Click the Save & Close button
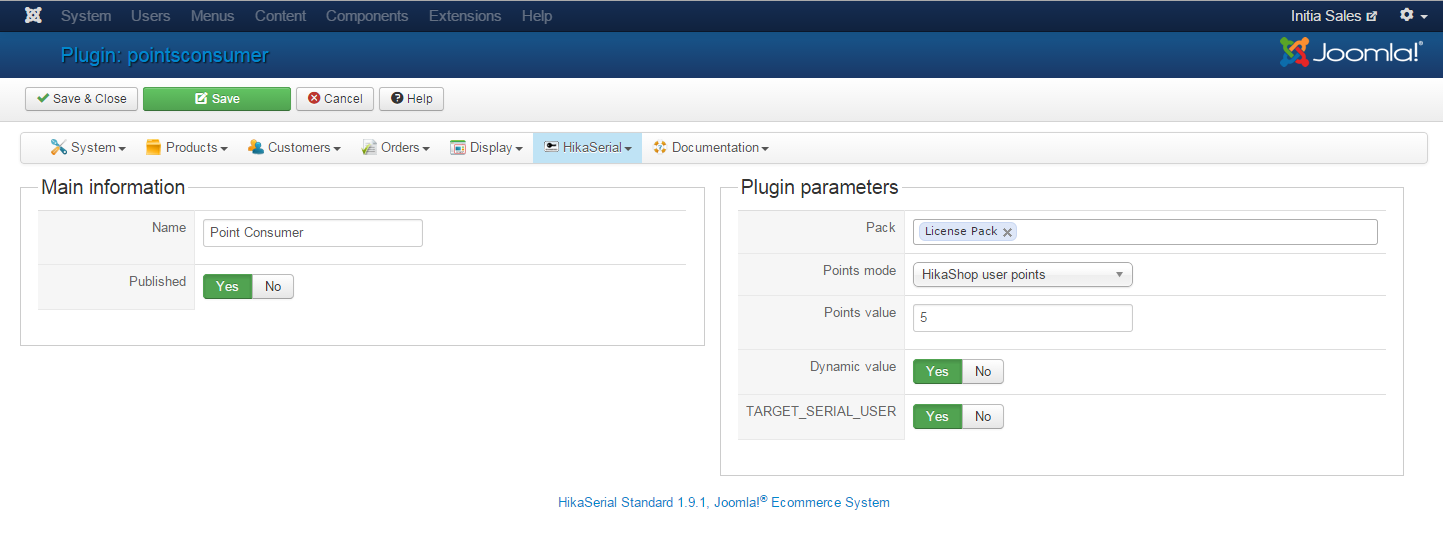The image size is (1443, 537). click(x=82, y=99)
